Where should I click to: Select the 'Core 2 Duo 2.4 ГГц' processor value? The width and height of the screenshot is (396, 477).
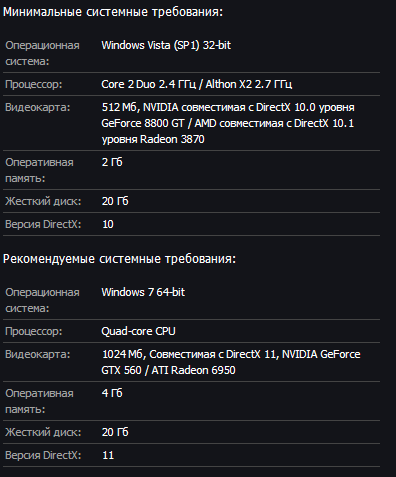point(149,84)
